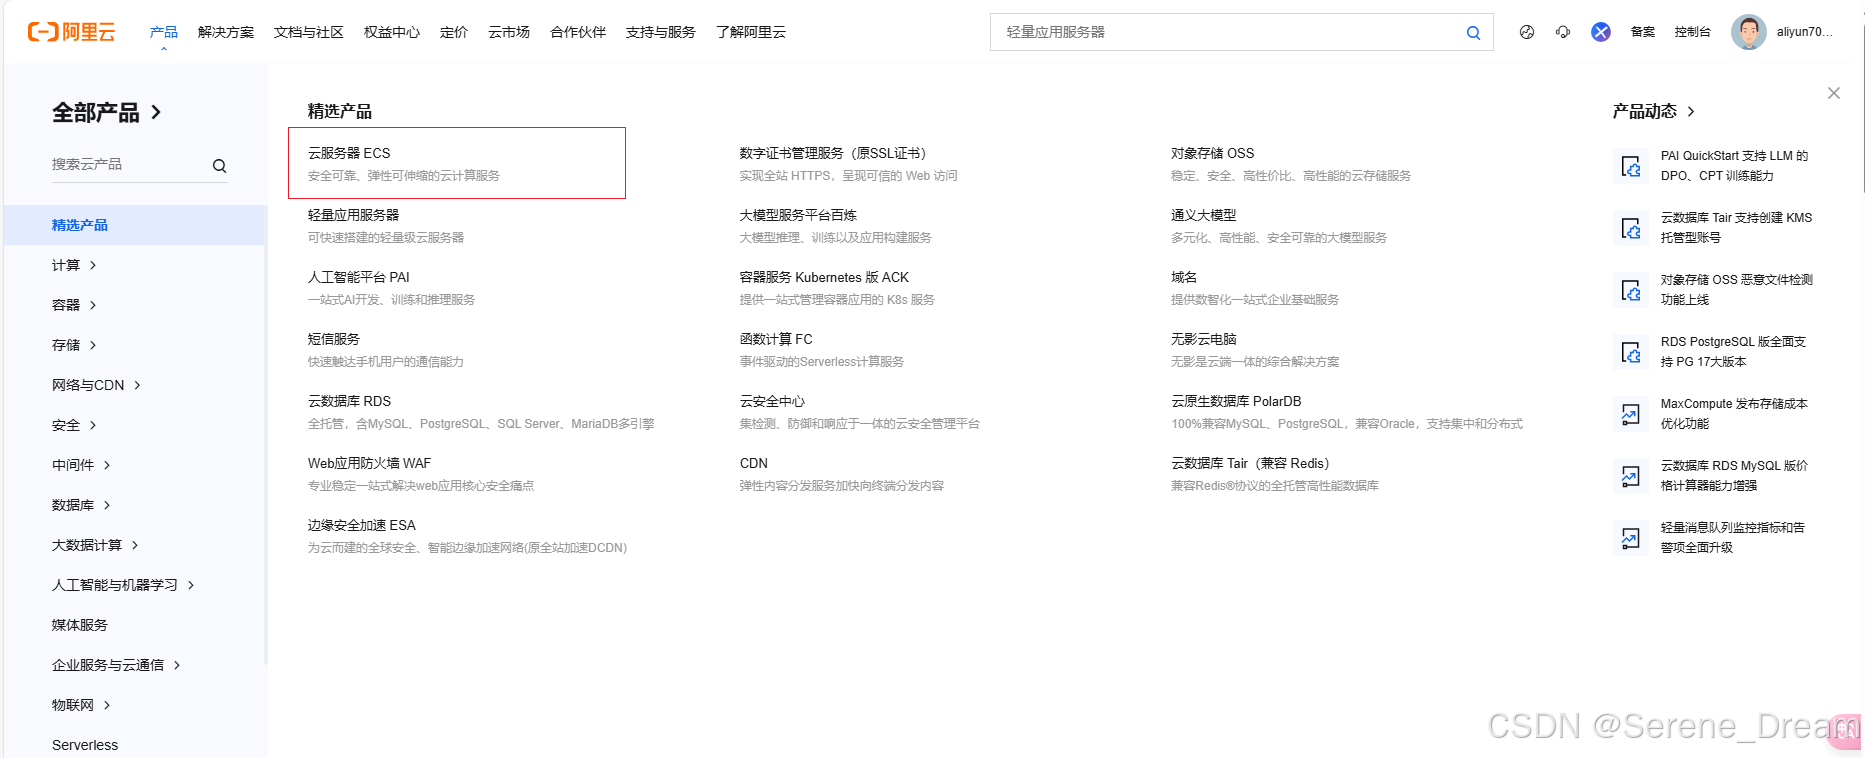The image size is (1865, 758).
Task: Close the products panel with X icon
Action: [1833, 93]
